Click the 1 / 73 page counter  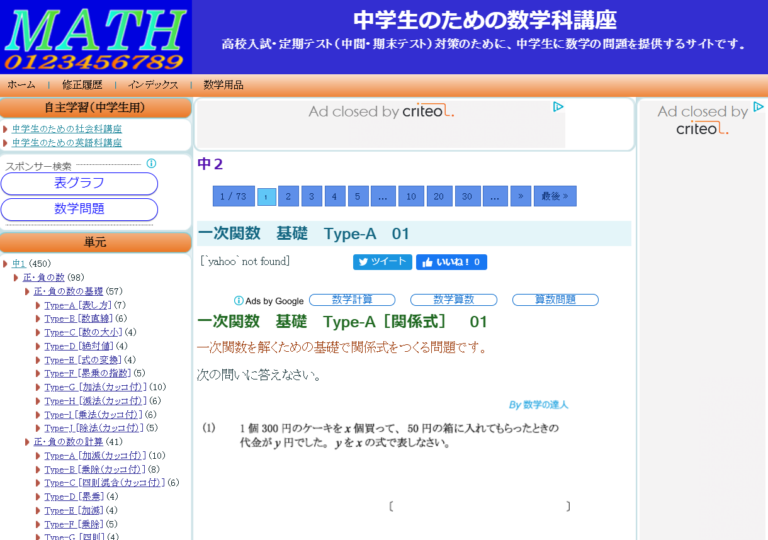[234, 196]
